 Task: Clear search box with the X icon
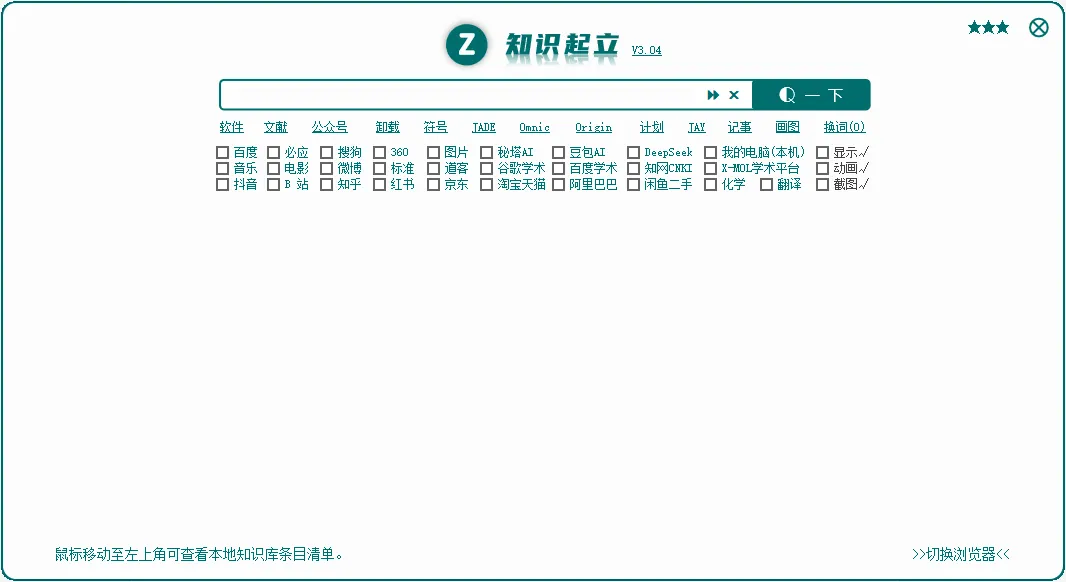click(x=734, y=95)
